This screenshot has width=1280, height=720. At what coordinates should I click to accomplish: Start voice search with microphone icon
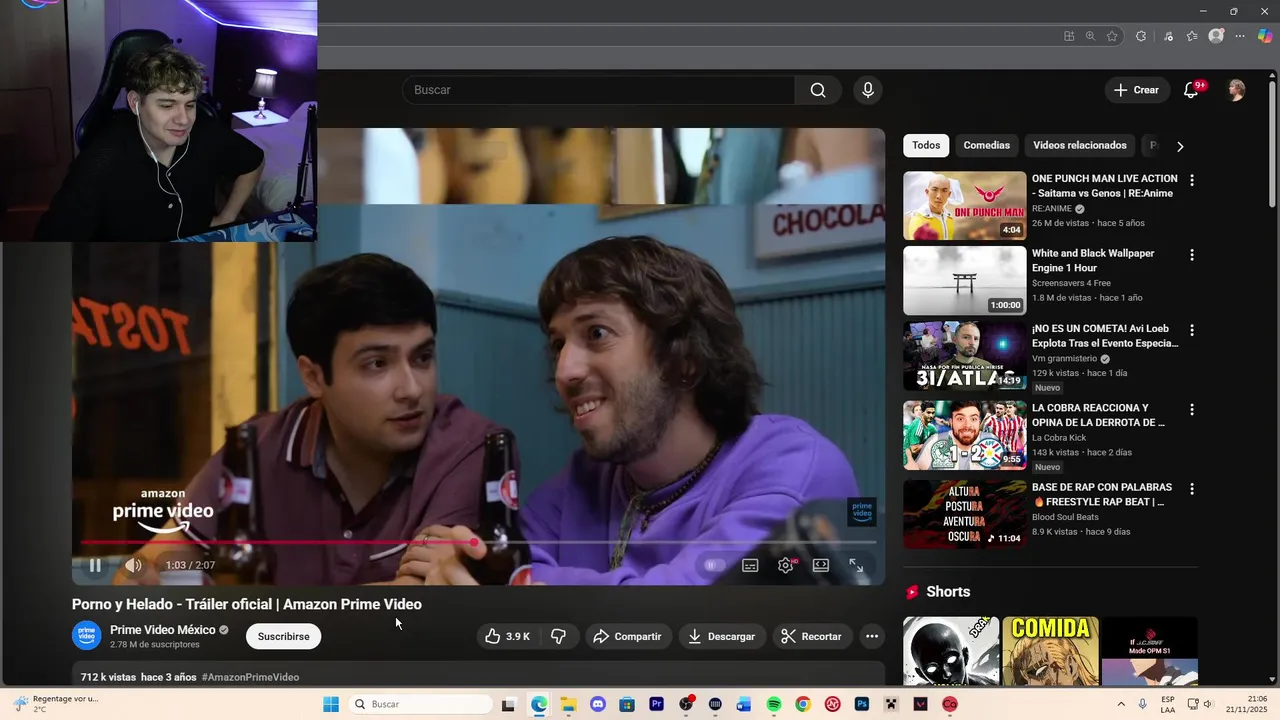coord(868,90)
